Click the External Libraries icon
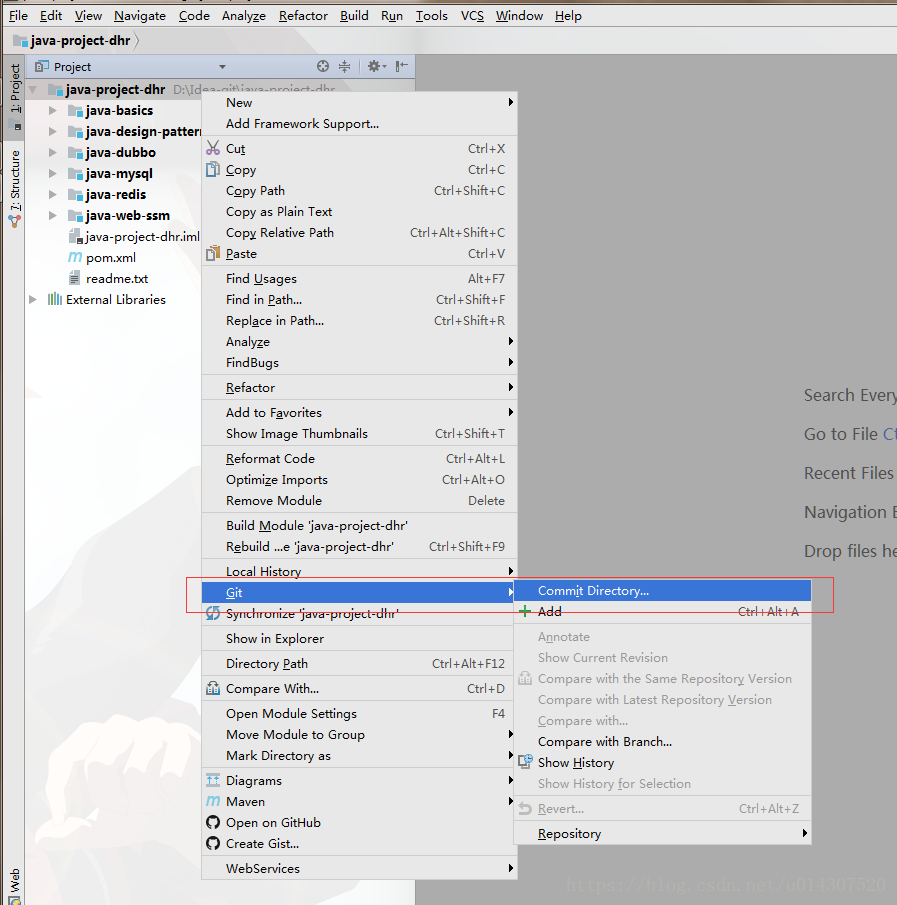Viewport: 897px width, 905px height. point(55,299)
